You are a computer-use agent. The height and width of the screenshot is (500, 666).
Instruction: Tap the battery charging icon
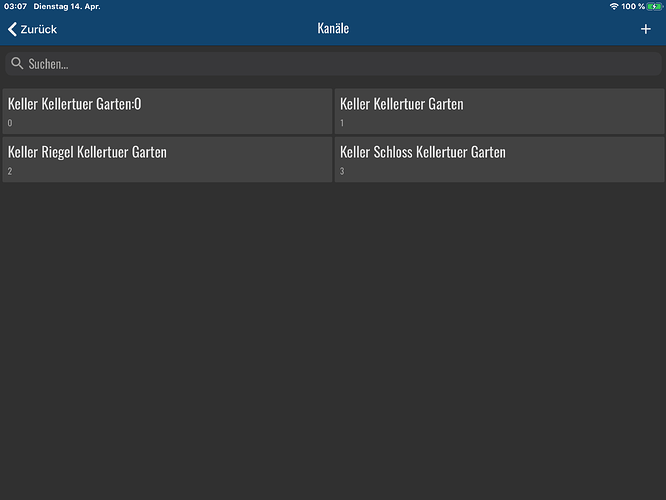point(655,7)
